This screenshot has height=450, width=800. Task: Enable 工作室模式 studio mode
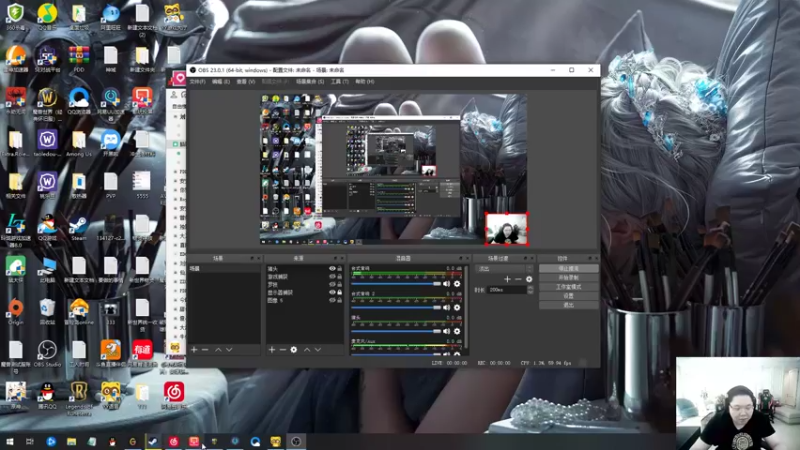[x=568, y=287]
